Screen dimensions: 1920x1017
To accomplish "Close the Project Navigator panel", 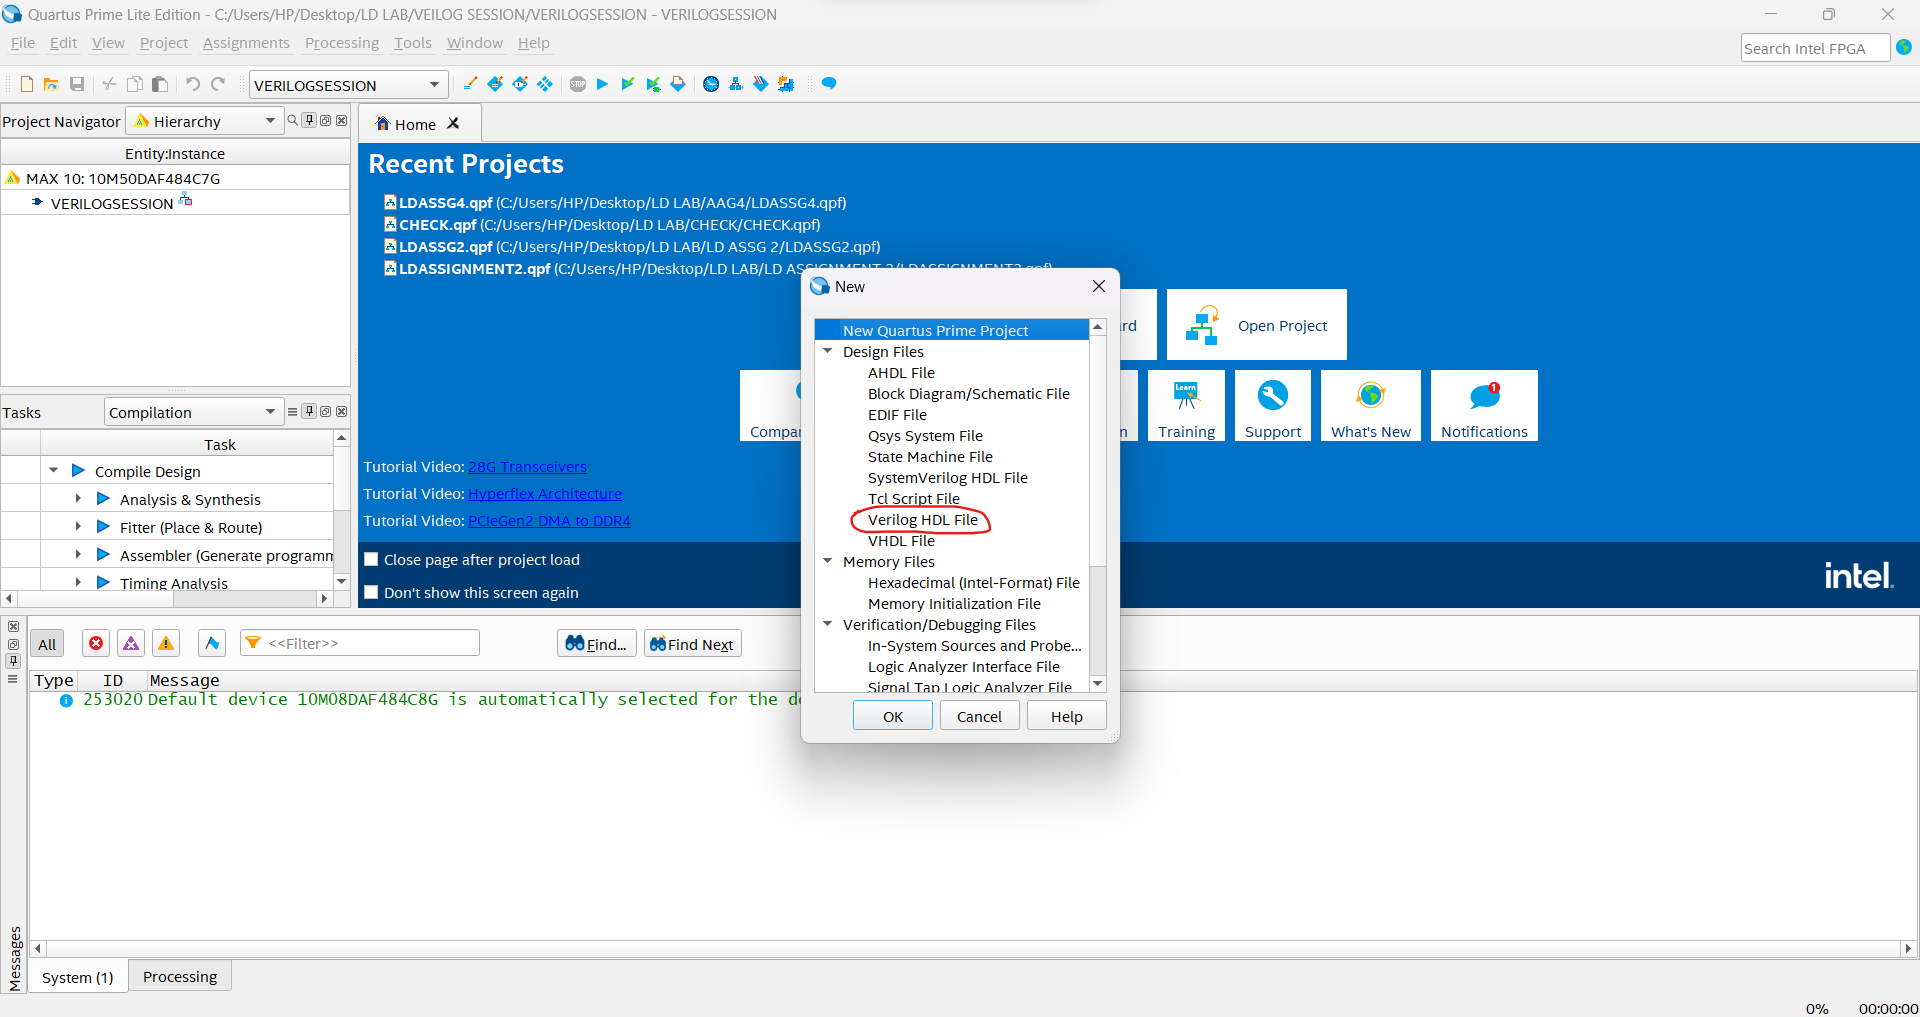I will (342, 120).
